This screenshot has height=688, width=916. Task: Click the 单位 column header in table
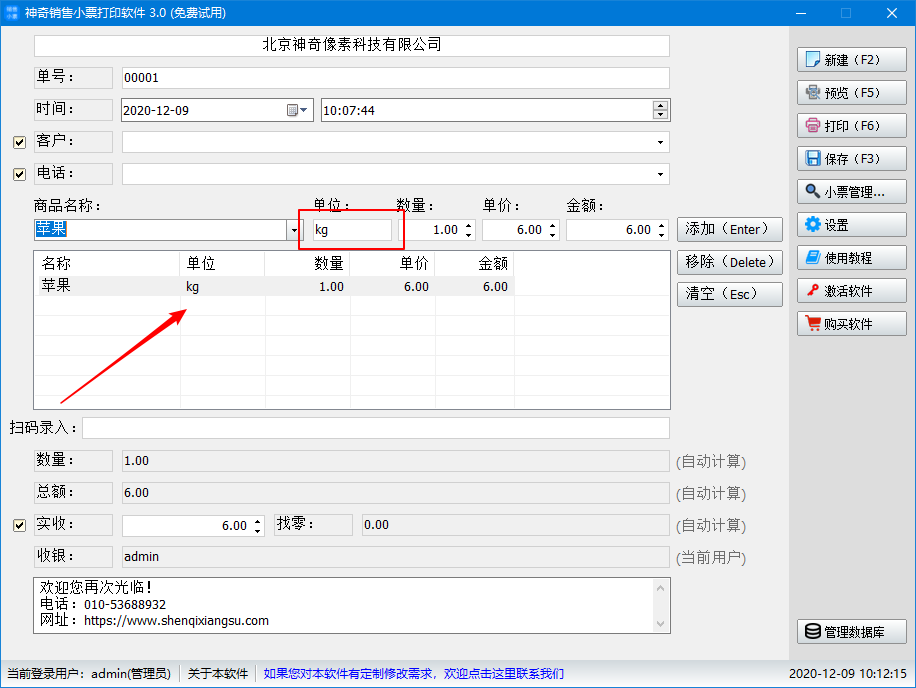coord(222,263)
